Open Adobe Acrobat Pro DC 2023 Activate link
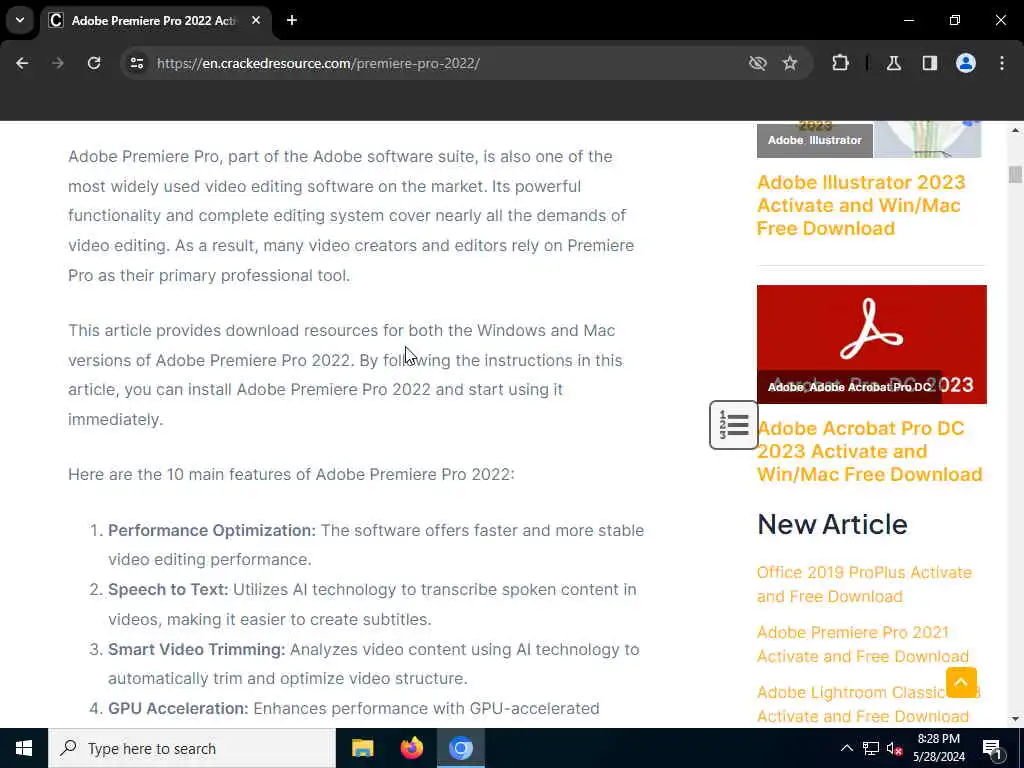 pyautogui.click(x=869, y=451)
